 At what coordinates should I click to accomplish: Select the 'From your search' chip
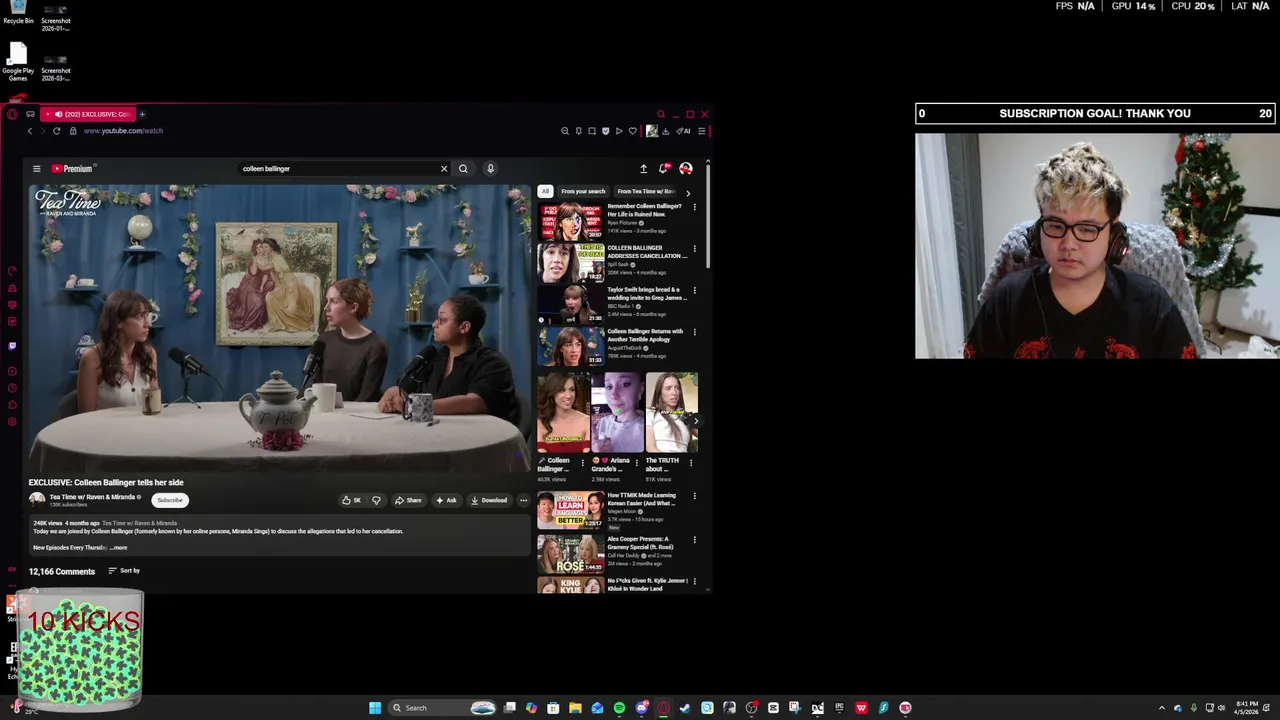[x=583, y=191]
